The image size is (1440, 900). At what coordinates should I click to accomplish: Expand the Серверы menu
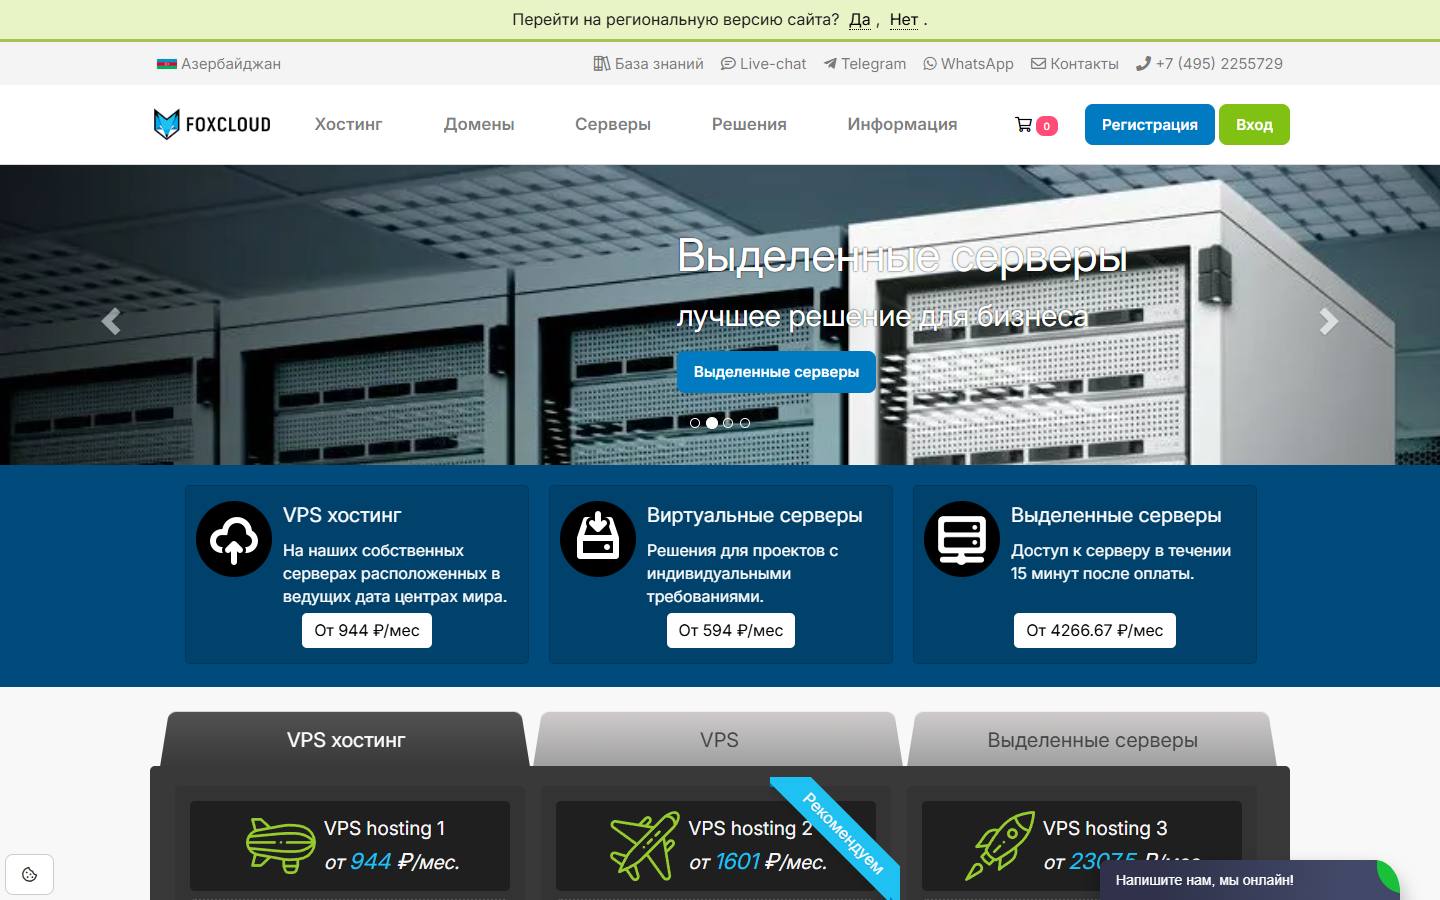[613, 124]
